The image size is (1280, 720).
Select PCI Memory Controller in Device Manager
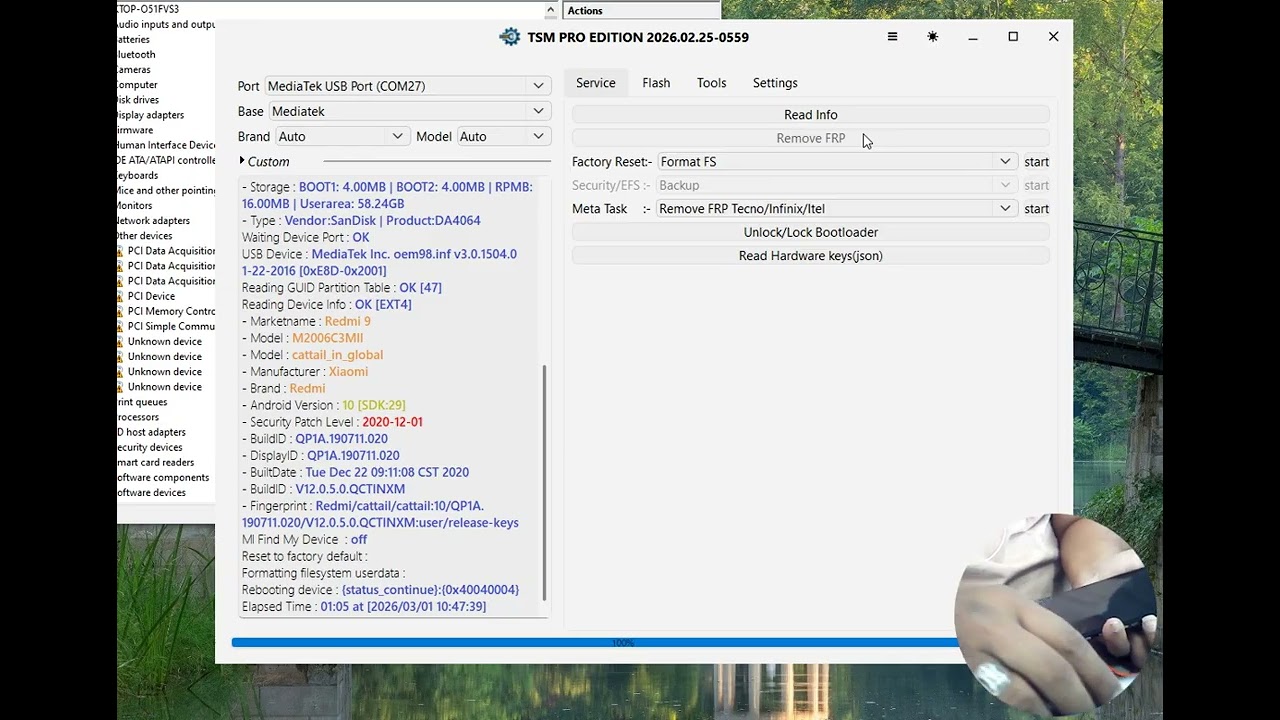[x=171, y=311]
